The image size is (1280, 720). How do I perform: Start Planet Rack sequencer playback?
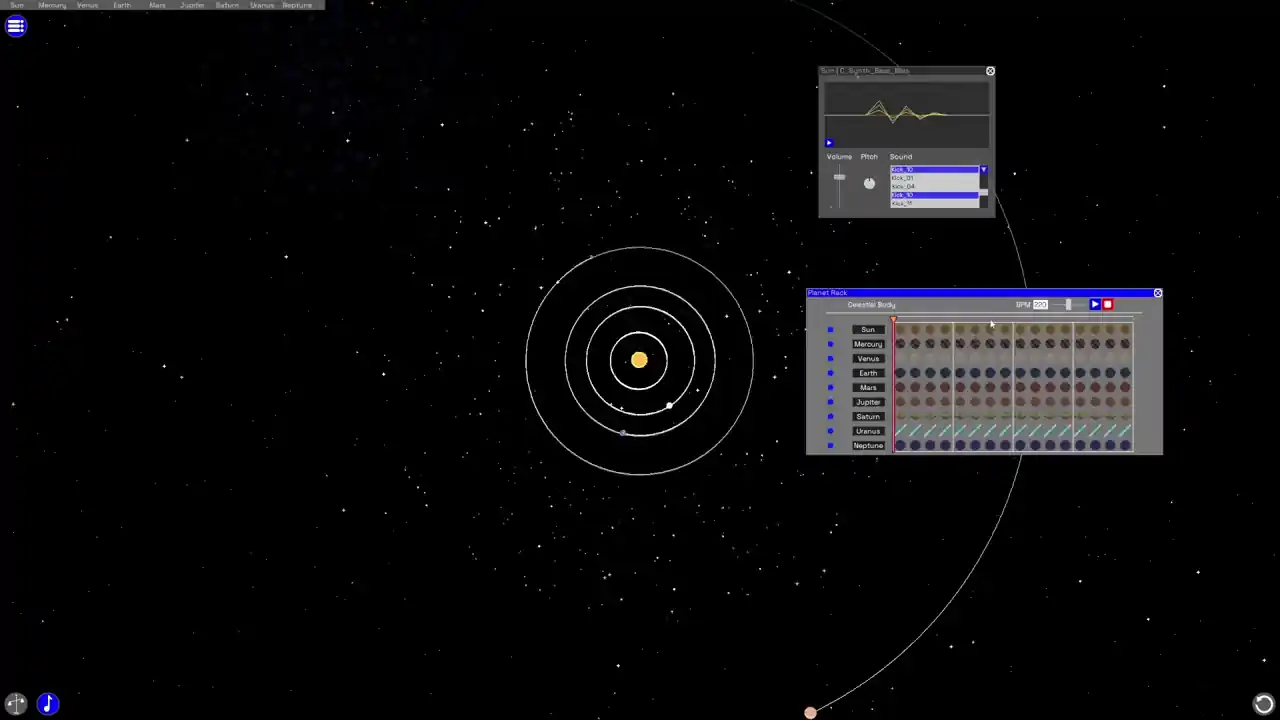[1095, 304]
